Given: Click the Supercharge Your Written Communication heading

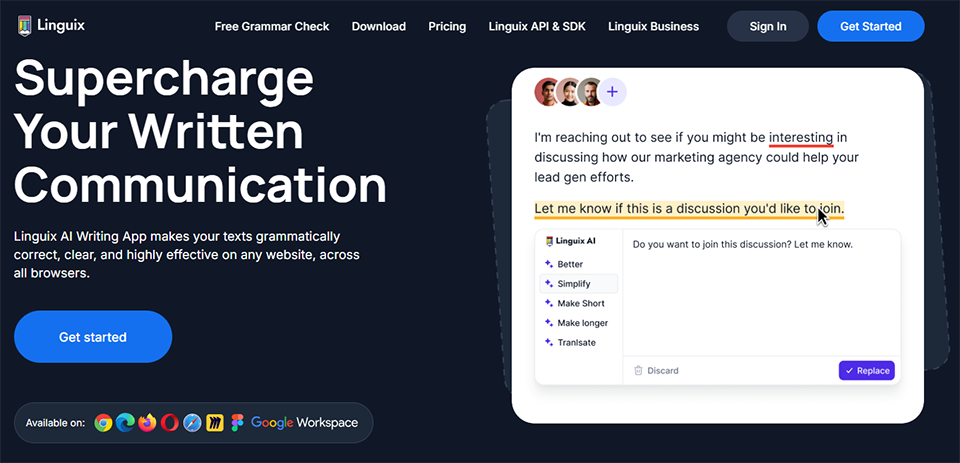Looking at the screenshot, I should 200,131.
